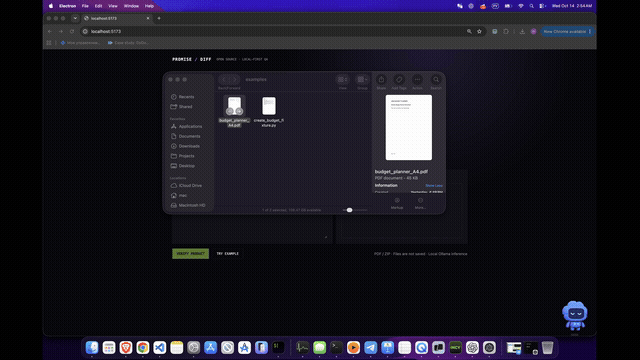
Task: Open the Chrome profile avatar
Action: [x=533, y=31]
